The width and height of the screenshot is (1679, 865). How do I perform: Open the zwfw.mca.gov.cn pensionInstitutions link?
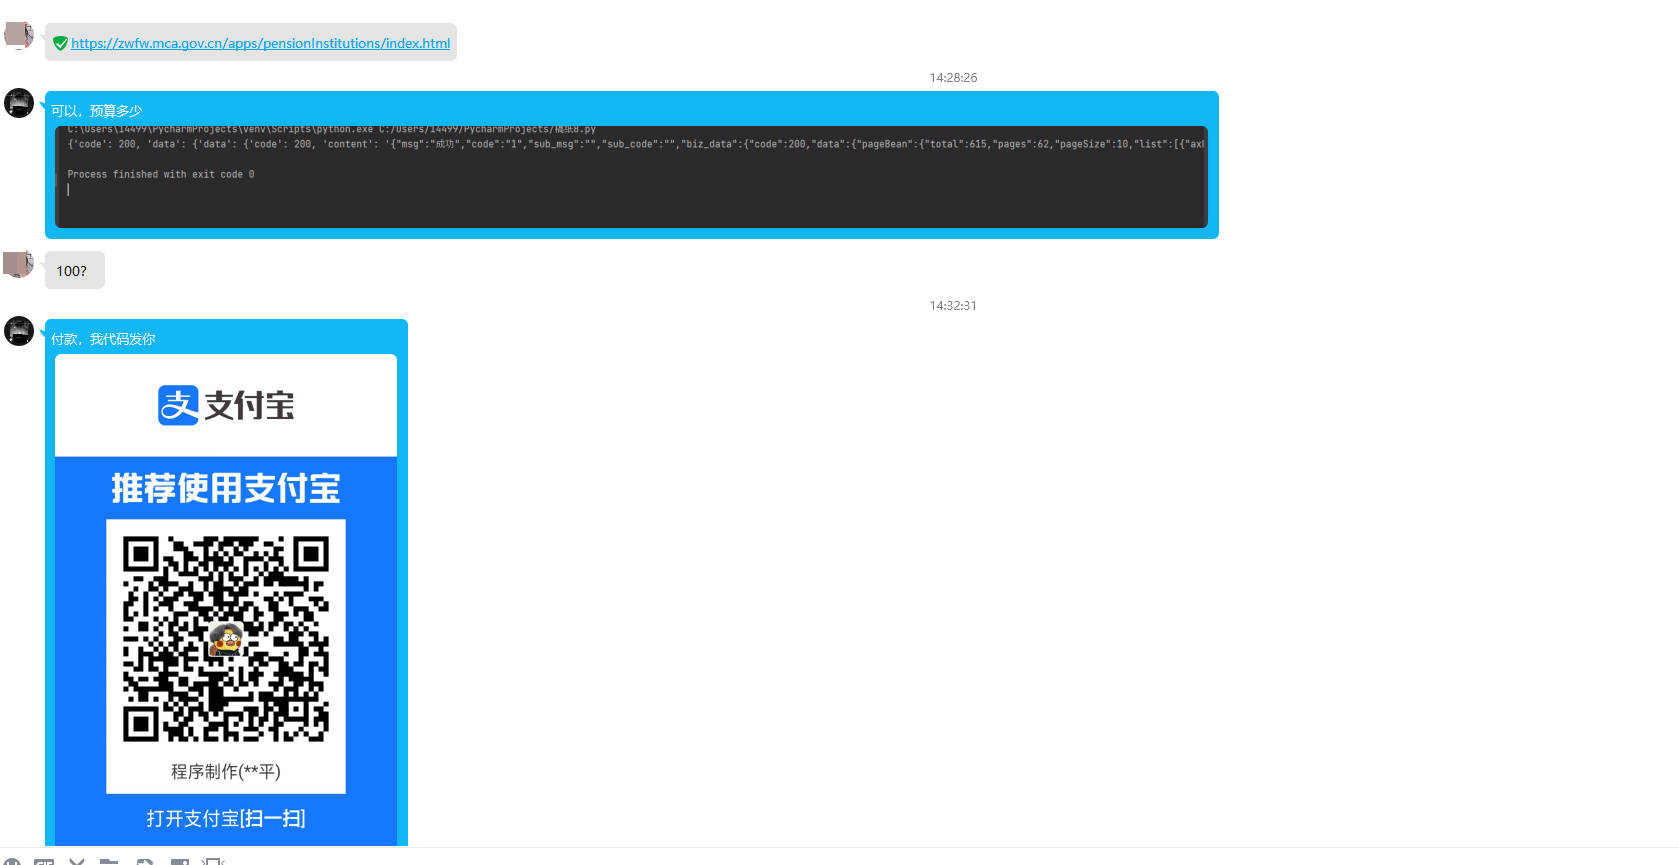[x=260, y=43]
